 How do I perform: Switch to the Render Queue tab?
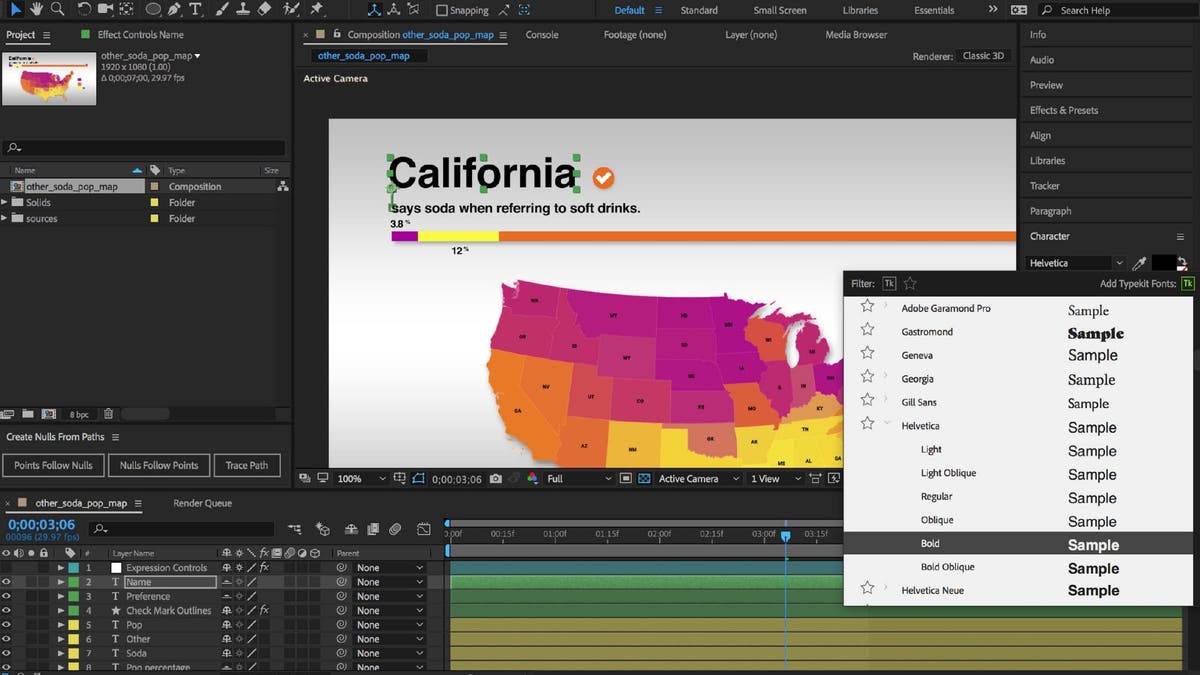click(202, 503)
